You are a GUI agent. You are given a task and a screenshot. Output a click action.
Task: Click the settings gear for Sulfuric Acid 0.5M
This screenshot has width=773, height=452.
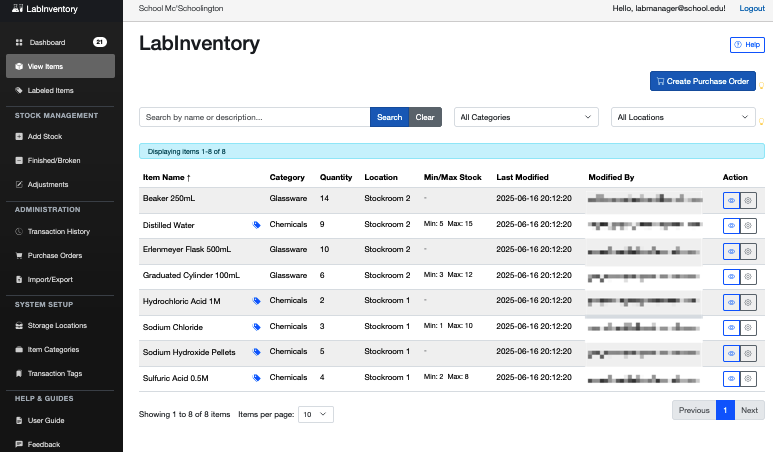[748, 378]
